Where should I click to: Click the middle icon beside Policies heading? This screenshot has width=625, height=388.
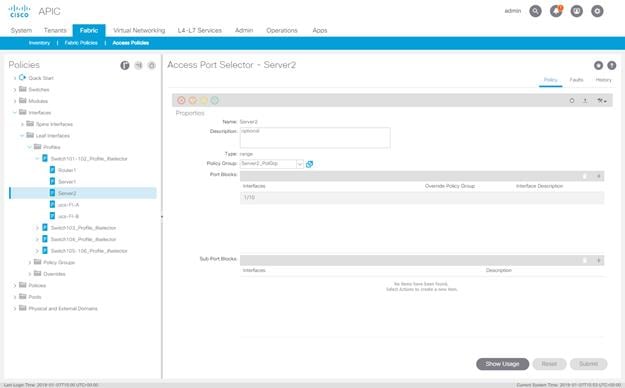tap(138, 65)
